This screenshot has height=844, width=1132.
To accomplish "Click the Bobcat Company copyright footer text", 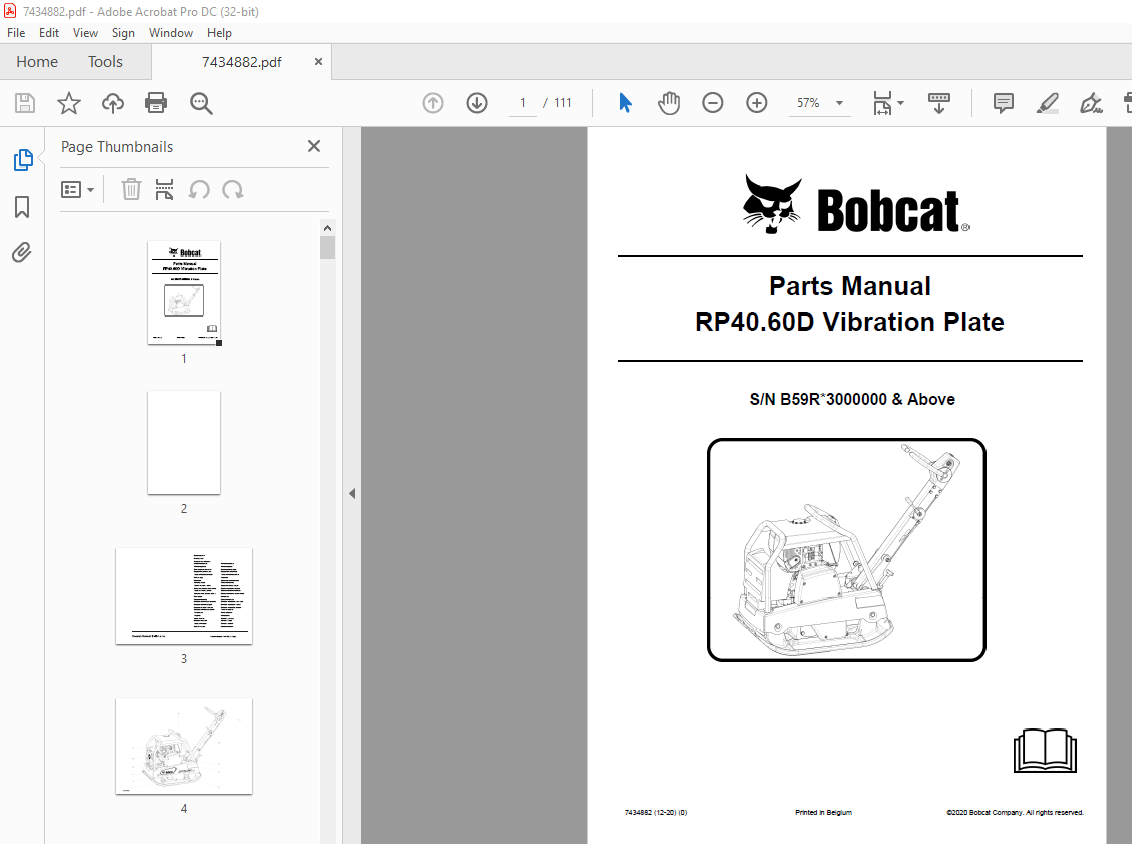I will click(1014, 812).
